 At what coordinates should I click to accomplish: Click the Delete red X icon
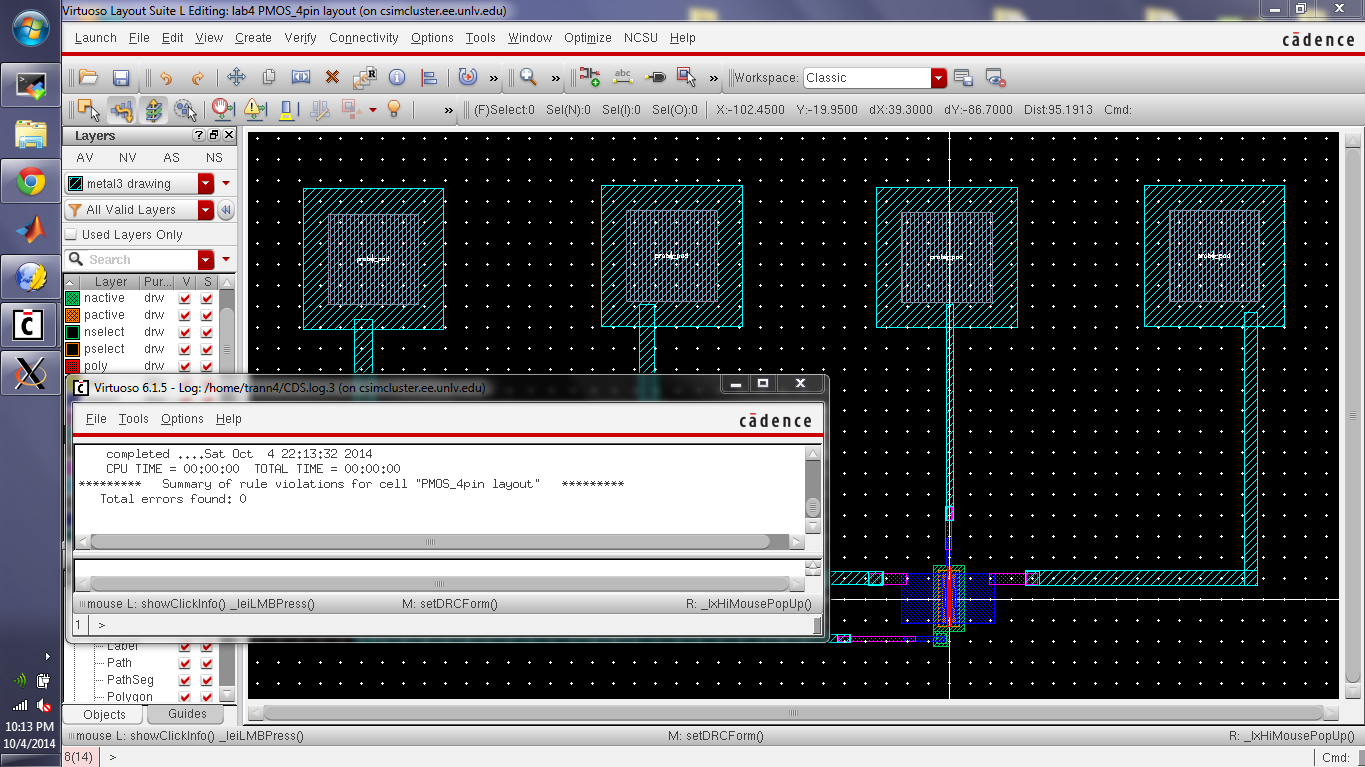pyautogui.click(x=333, y=77)
